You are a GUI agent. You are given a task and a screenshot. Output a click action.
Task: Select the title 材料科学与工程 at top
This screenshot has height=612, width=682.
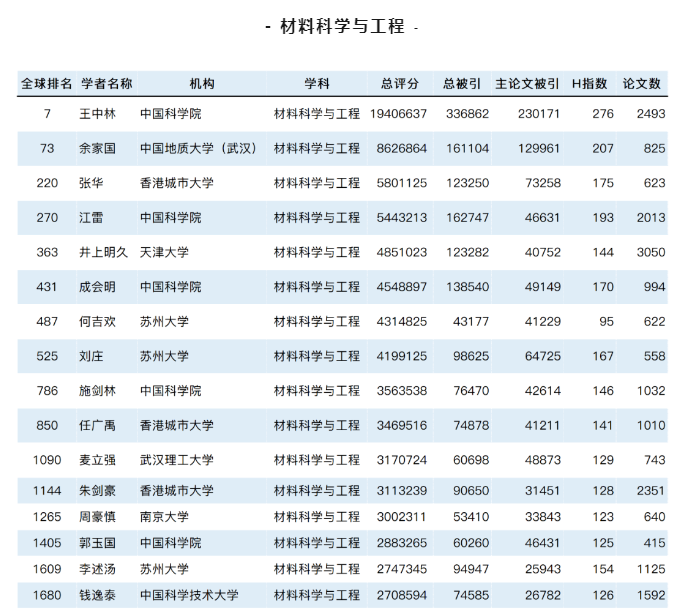point(342,27)
